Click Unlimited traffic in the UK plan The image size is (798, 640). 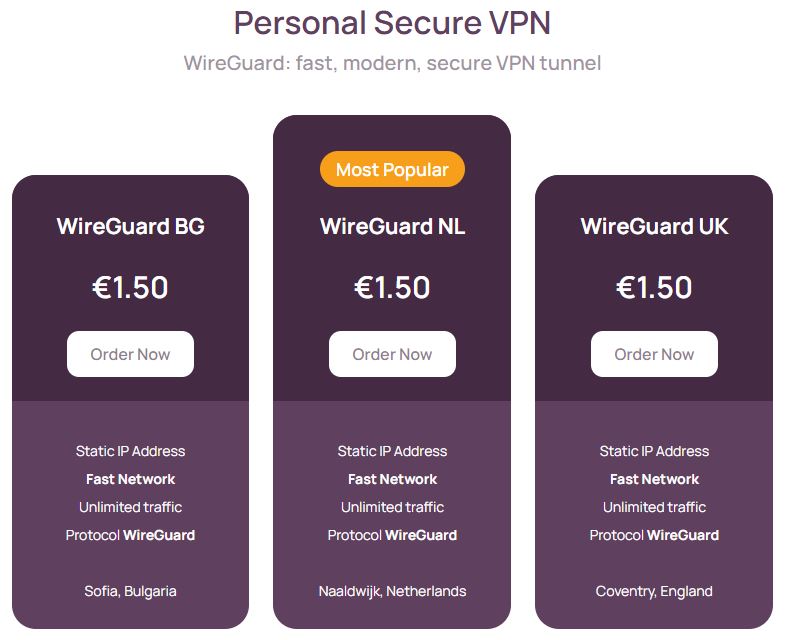tap(654, 507)
